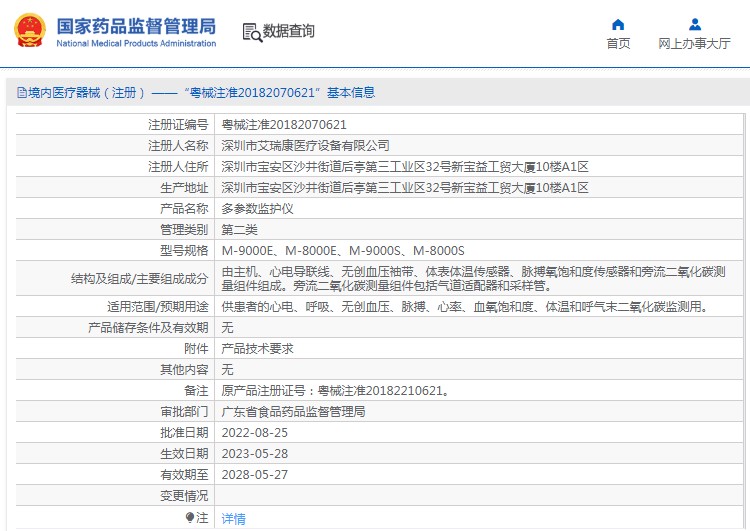Click the intended use text 供患者的心电、呼吸

465,307
